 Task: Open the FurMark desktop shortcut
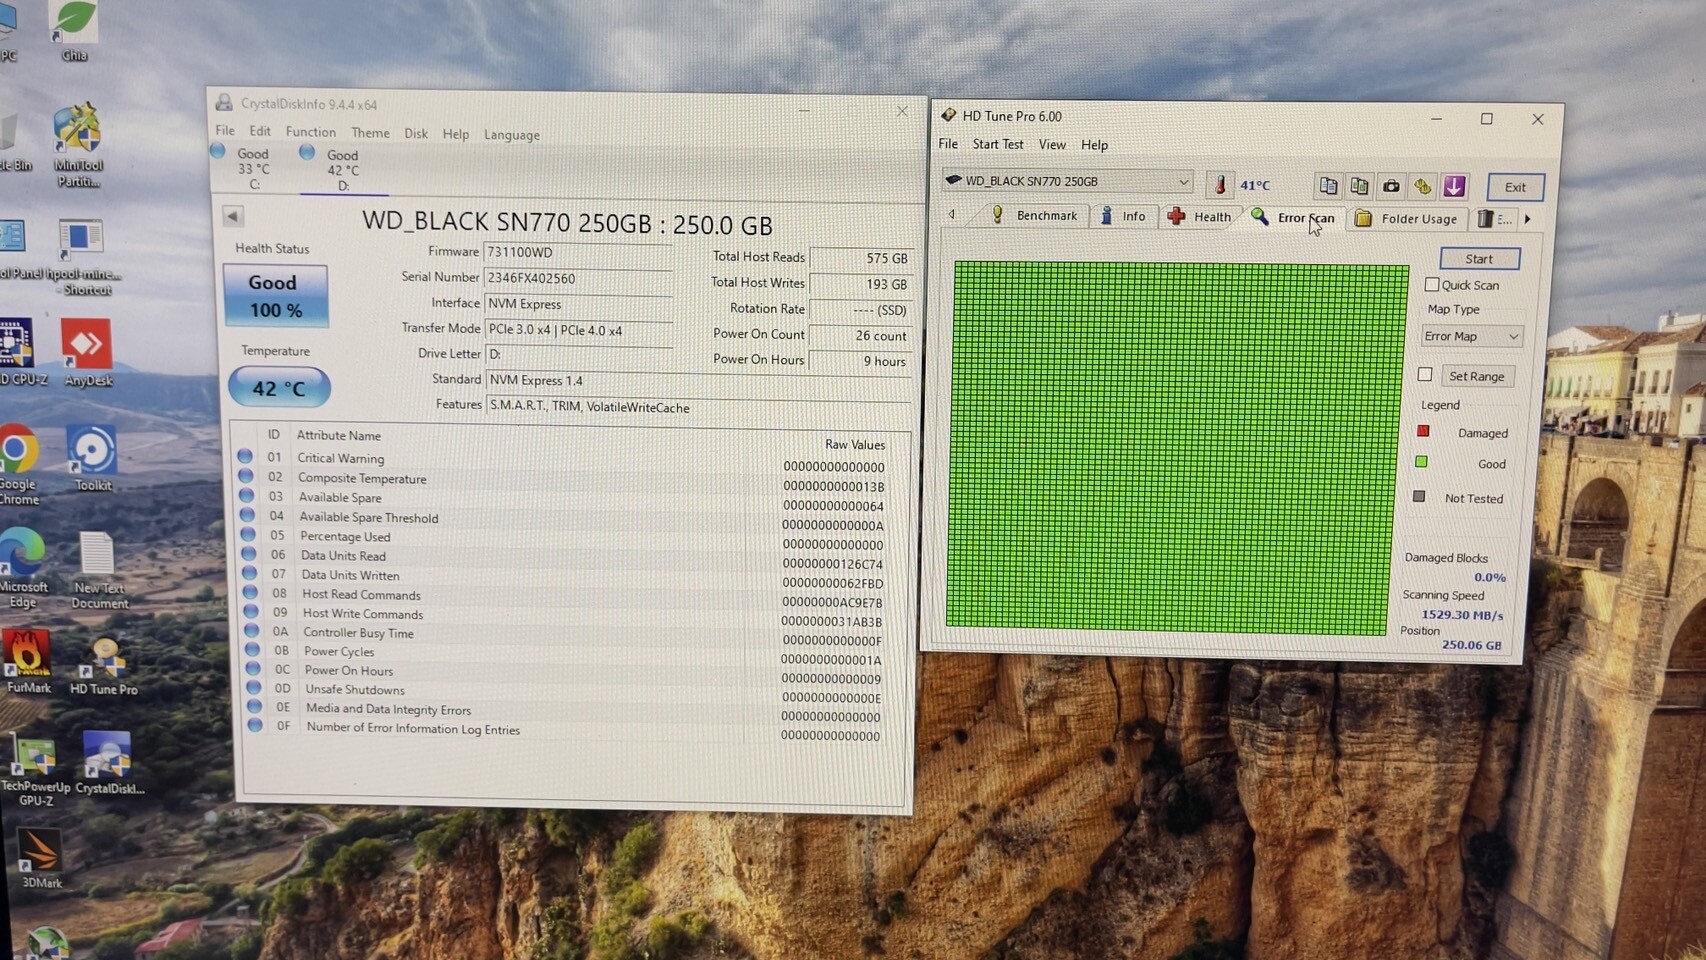coord(28,660)
